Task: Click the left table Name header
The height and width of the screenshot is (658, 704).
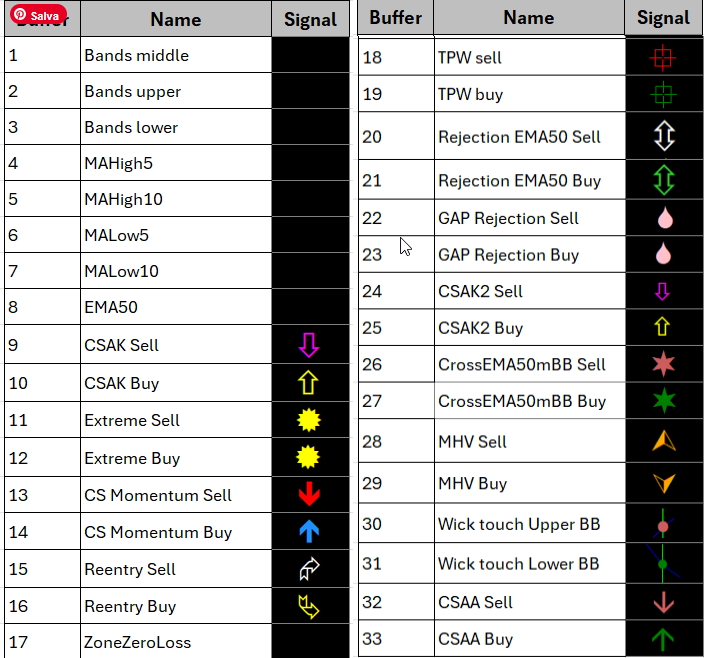Action: 176,19
